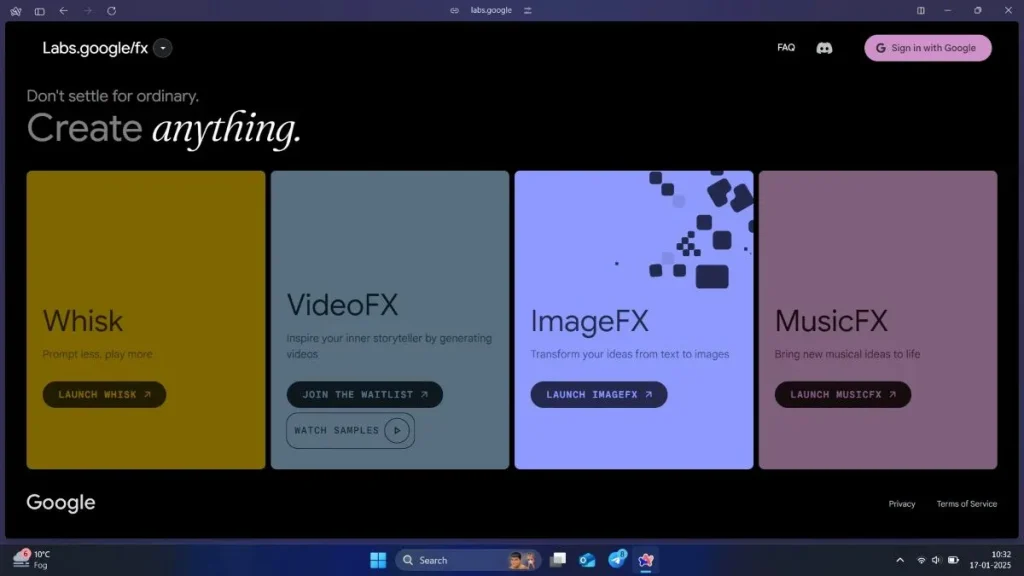Open volume control tray icon
The height and width of the screenshot is (576, 1024).
point(936,560)
